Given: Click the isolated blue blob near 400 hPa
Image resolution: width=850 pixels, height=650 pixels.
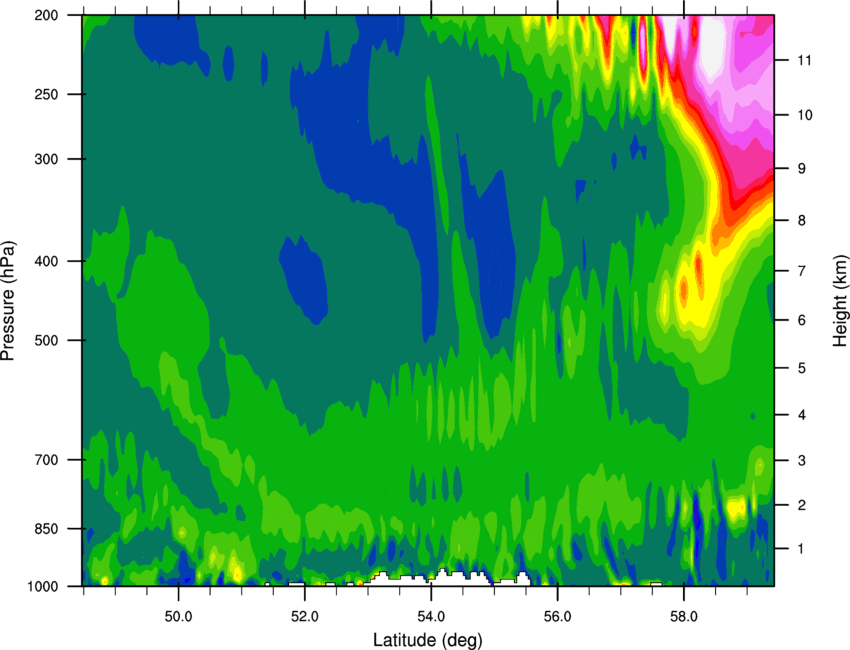Looking at the screenshot, I should [305, 279].
